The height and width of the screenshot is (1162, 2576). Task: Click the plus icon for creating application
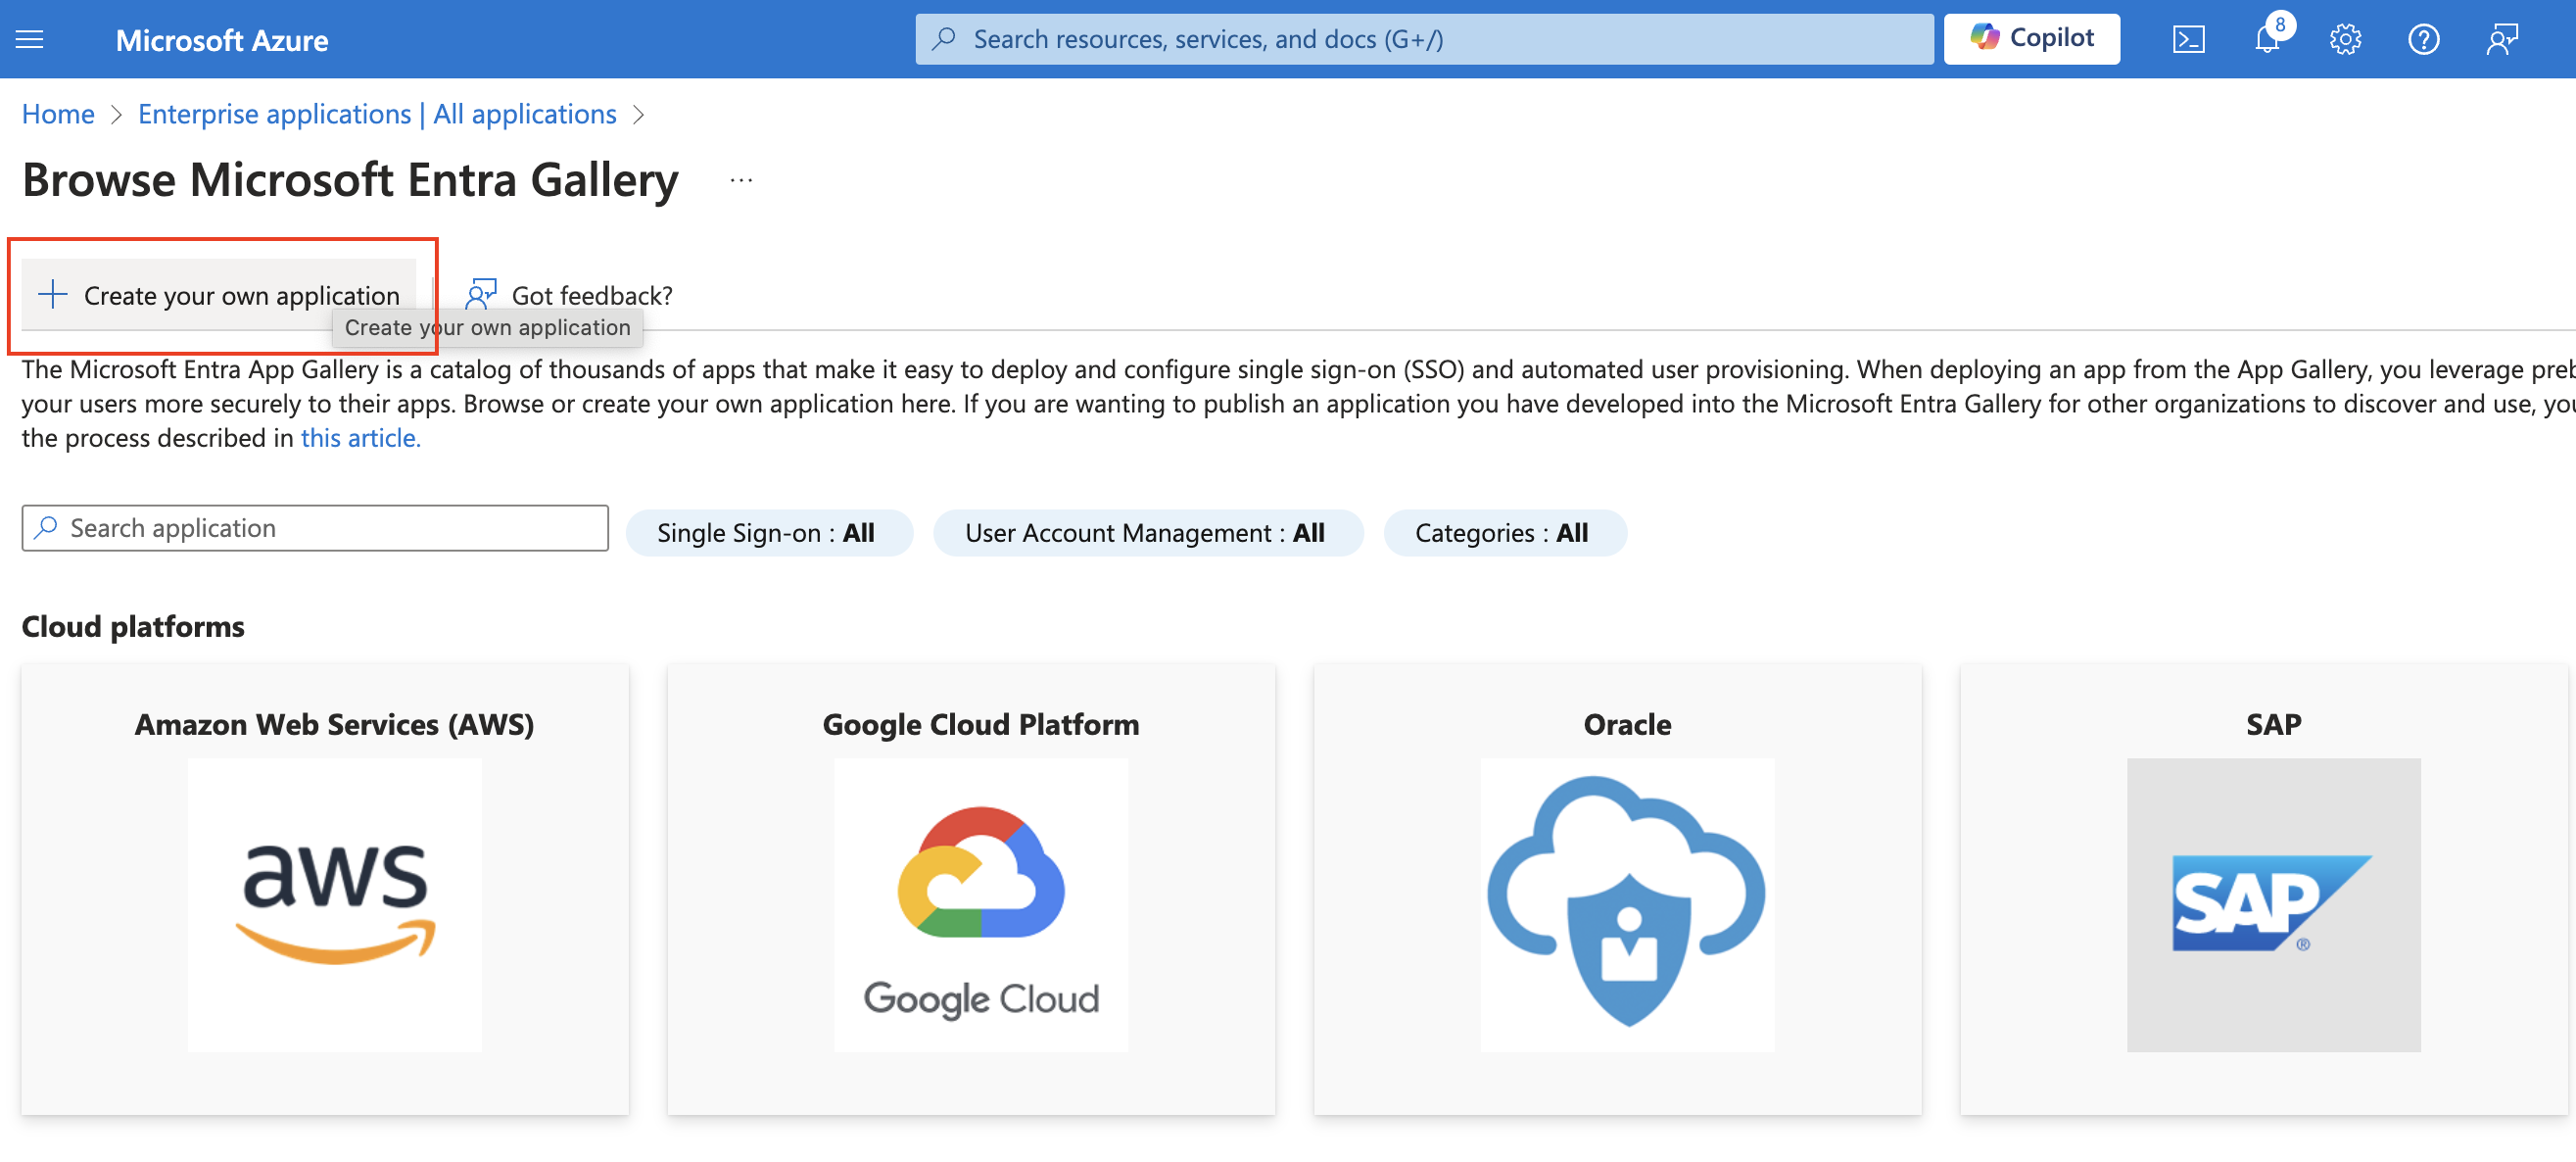[x=52, y=294]
